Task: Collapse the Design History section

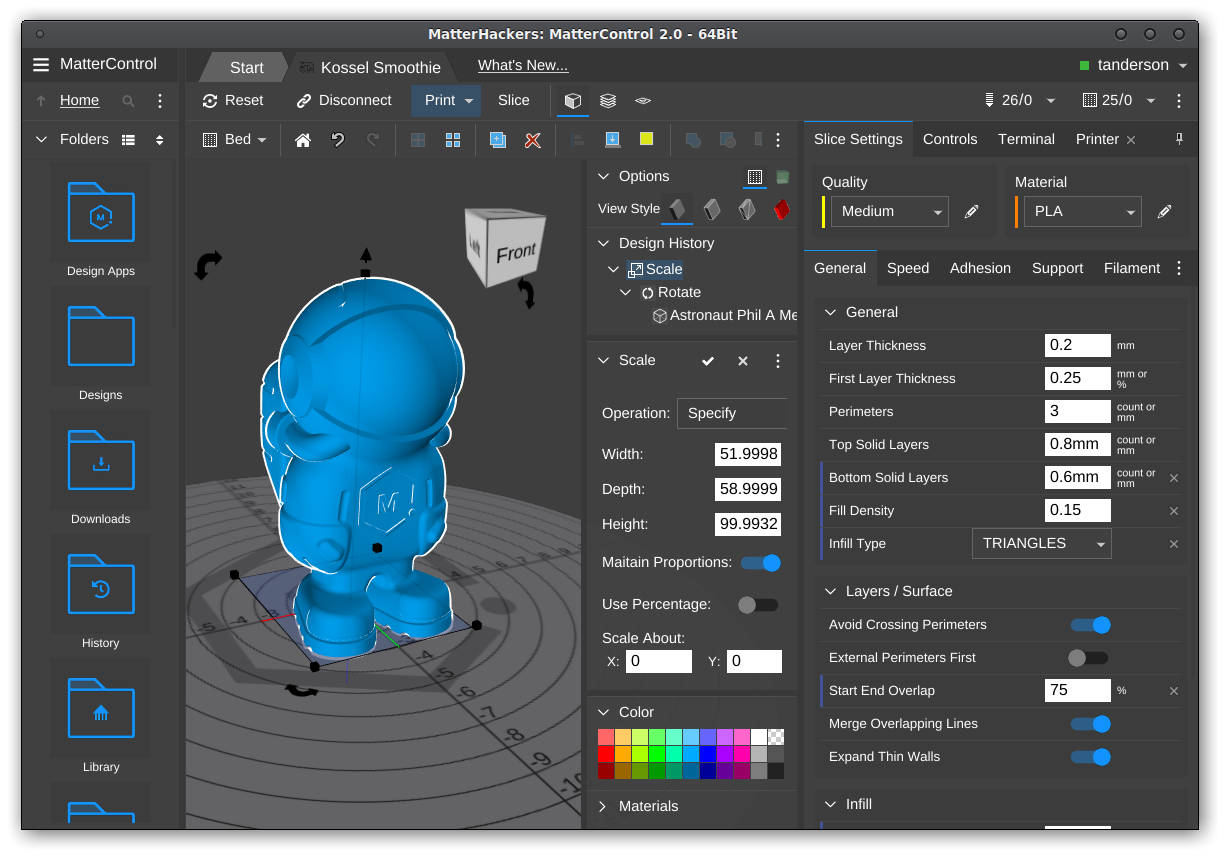Action: pyautogui.click(x=603, y=243)
